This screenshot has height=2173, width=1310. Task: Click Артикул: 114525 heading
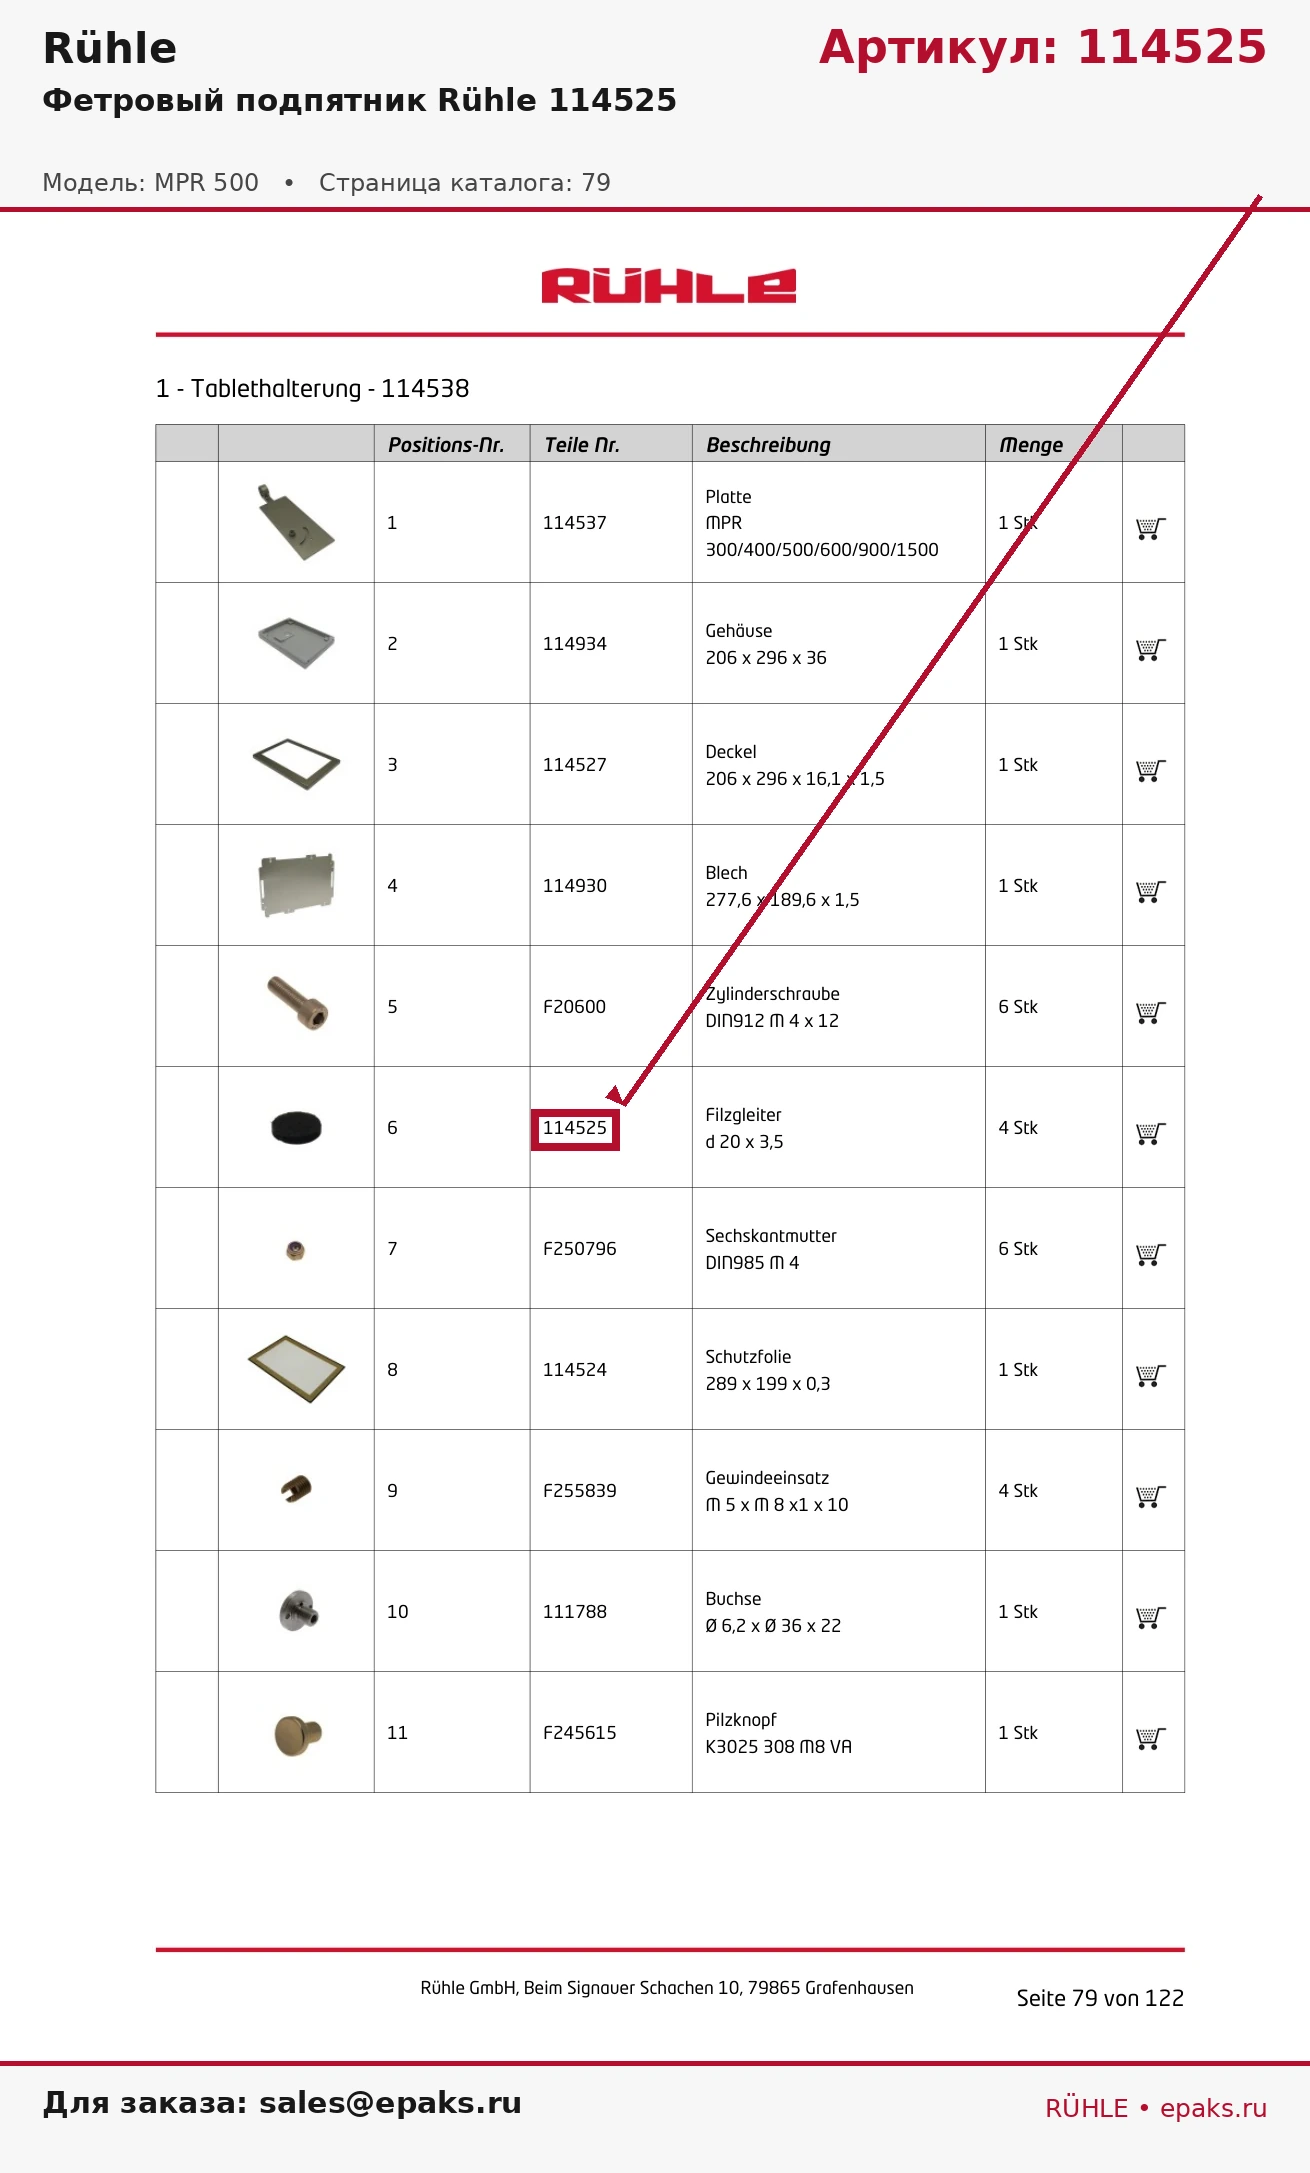coord(1043,47)
